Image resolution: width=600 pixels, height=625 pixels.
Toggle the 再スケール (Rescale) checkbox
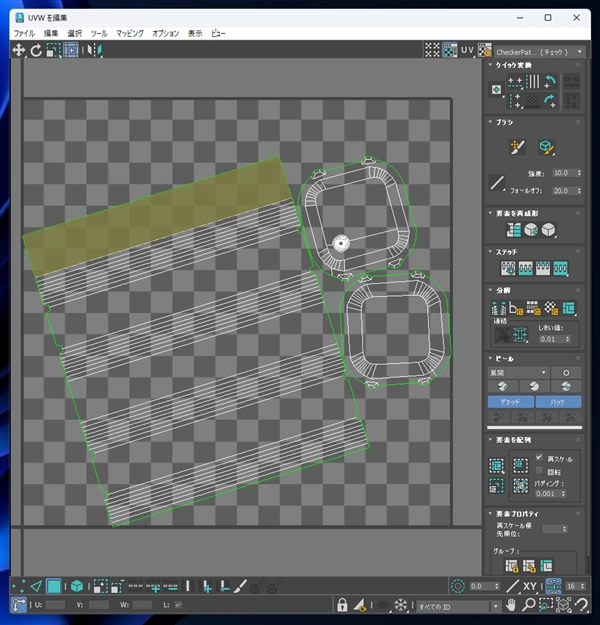540,458
